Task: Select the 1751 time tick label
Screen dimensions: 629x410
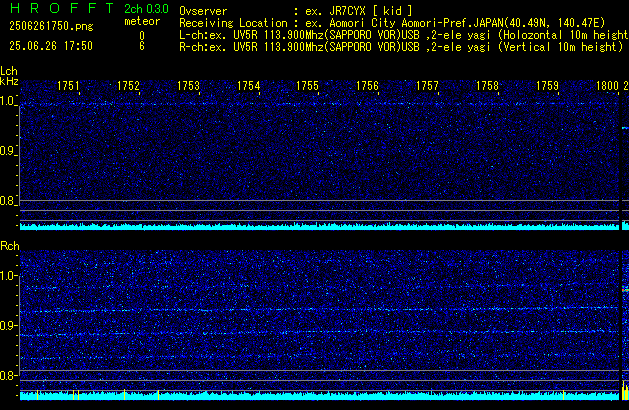Action: pyautogui.click(x=68, y=86)
